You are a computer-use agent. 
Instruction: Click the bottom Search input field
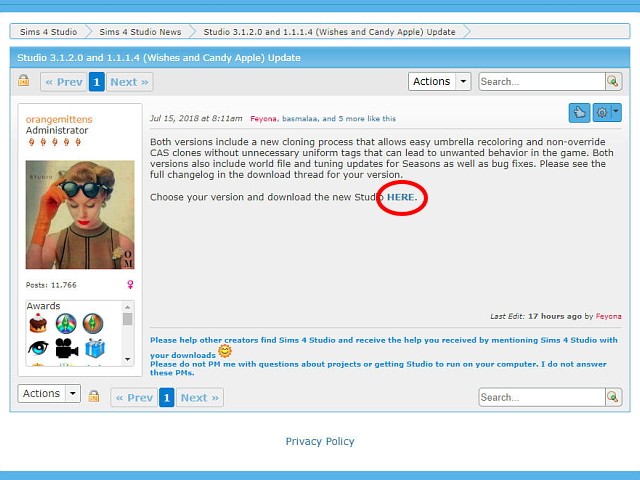click(x=542, y=397)
